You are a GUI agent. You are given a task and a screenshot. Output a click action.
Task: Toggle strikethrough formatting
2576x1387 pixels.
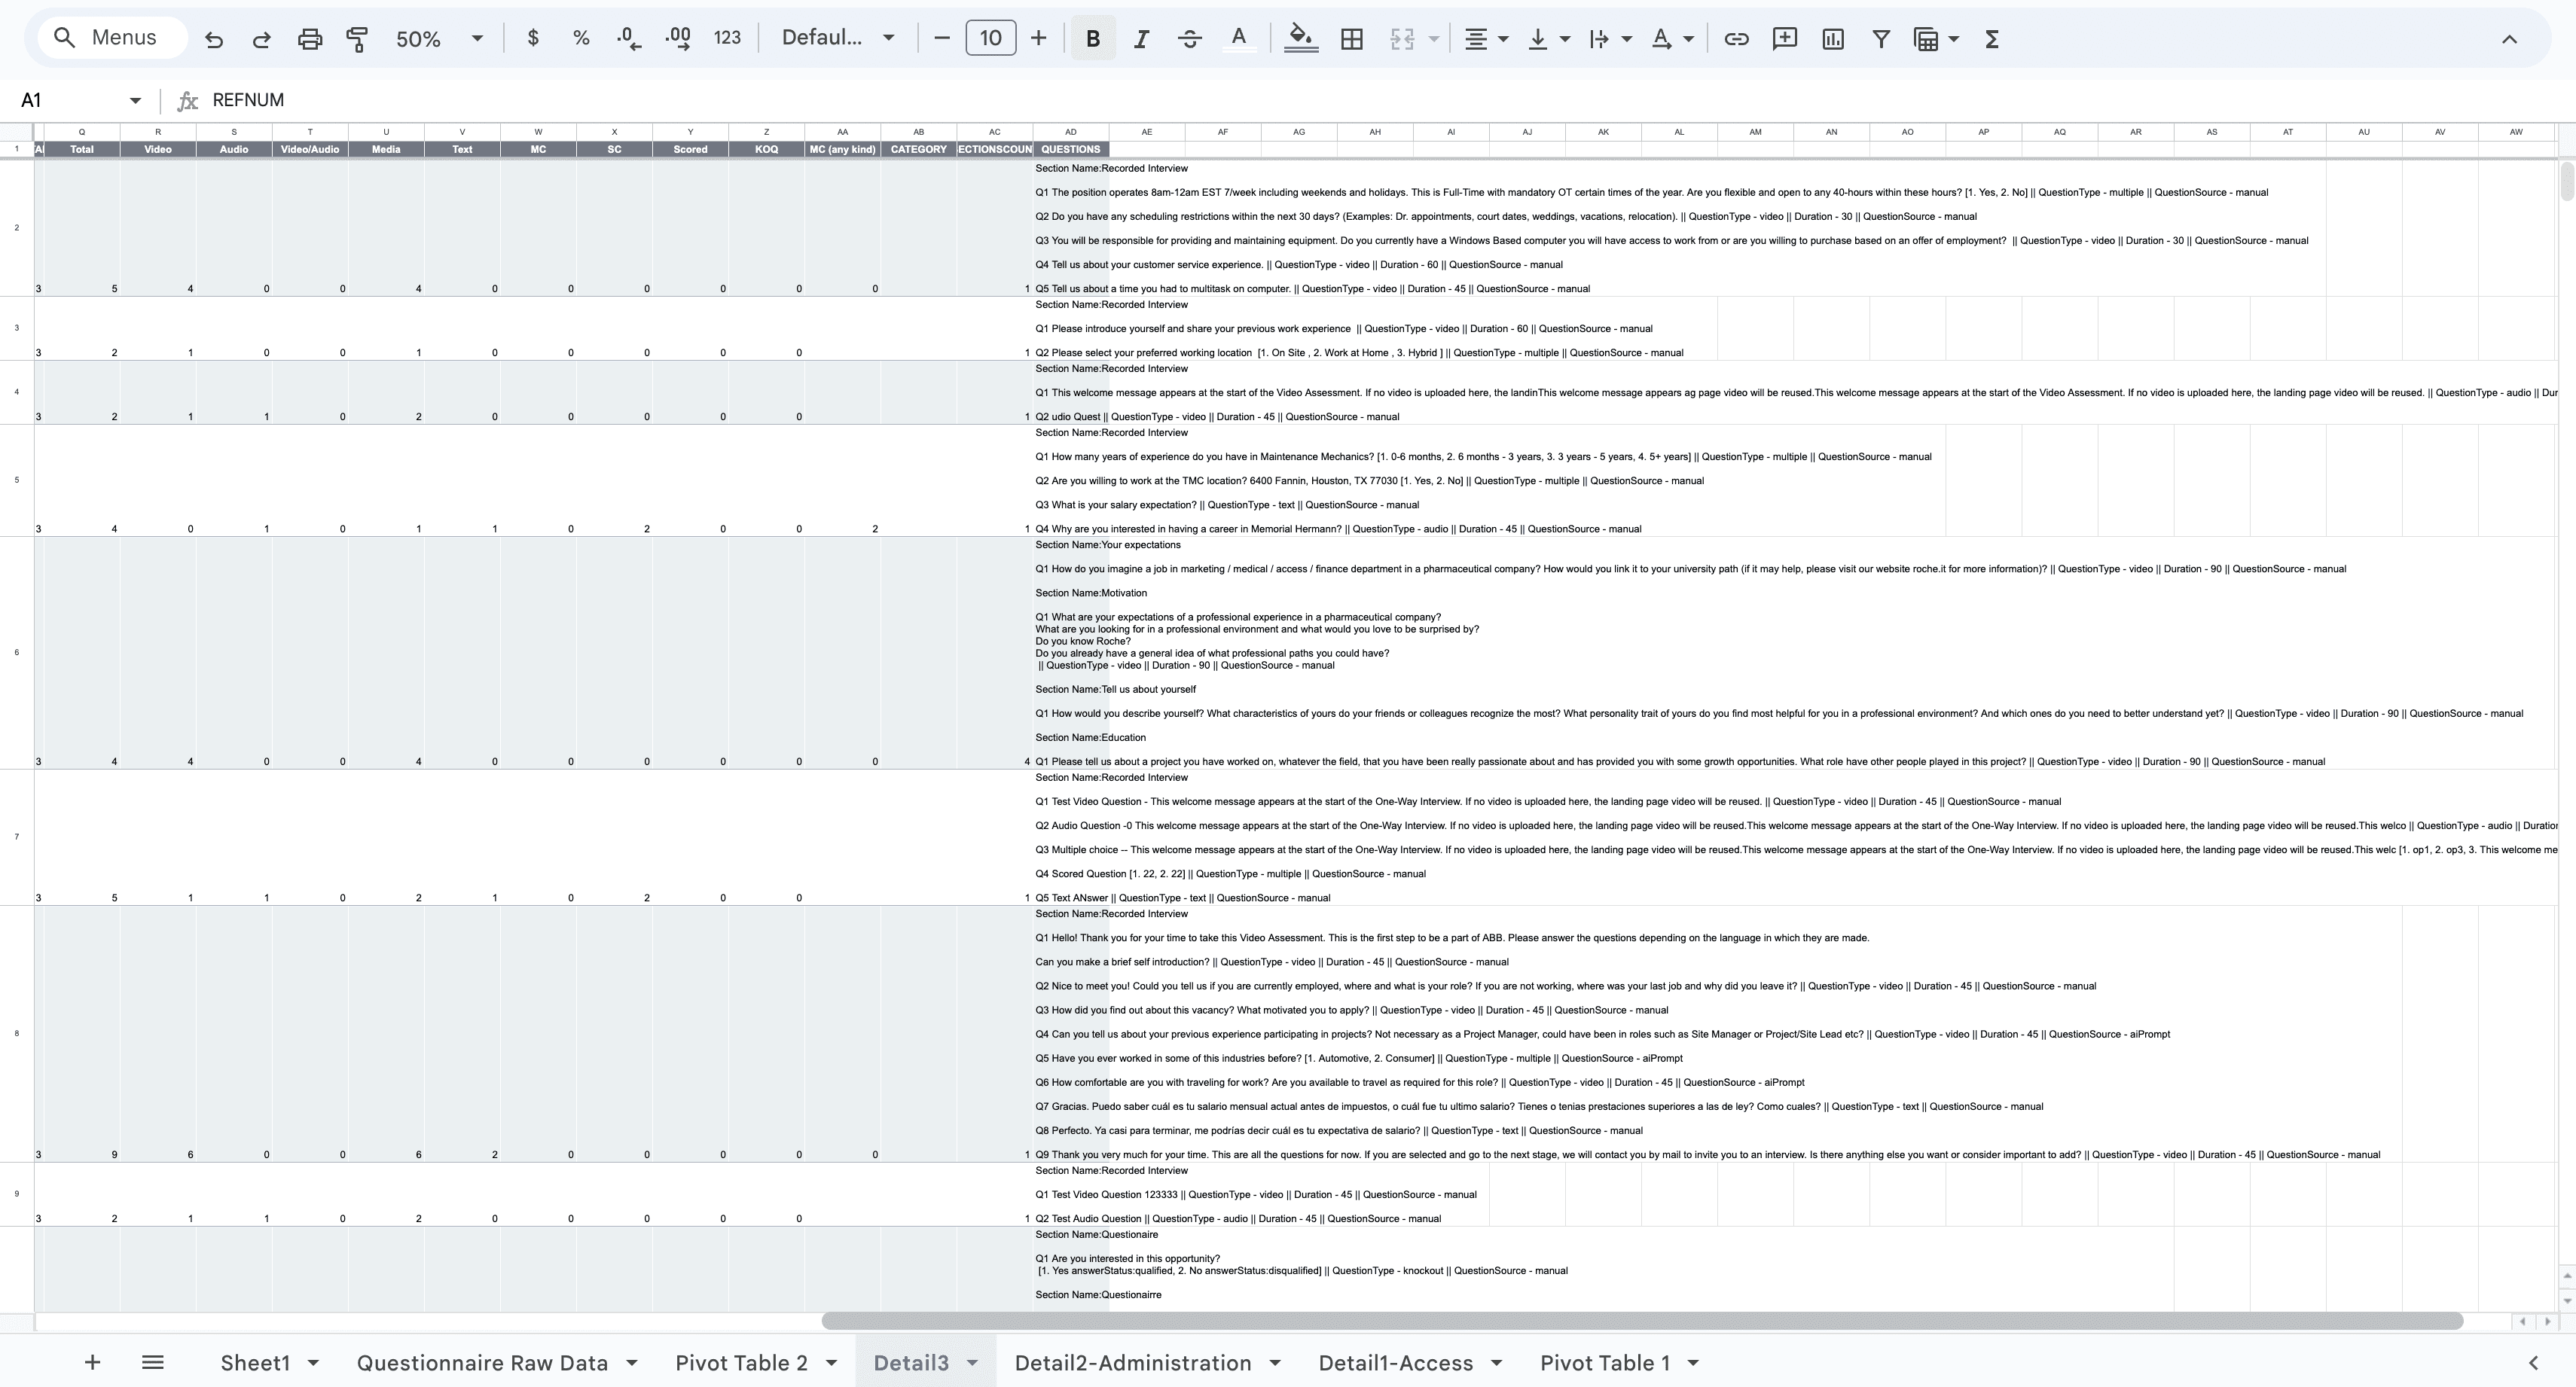1189,39
